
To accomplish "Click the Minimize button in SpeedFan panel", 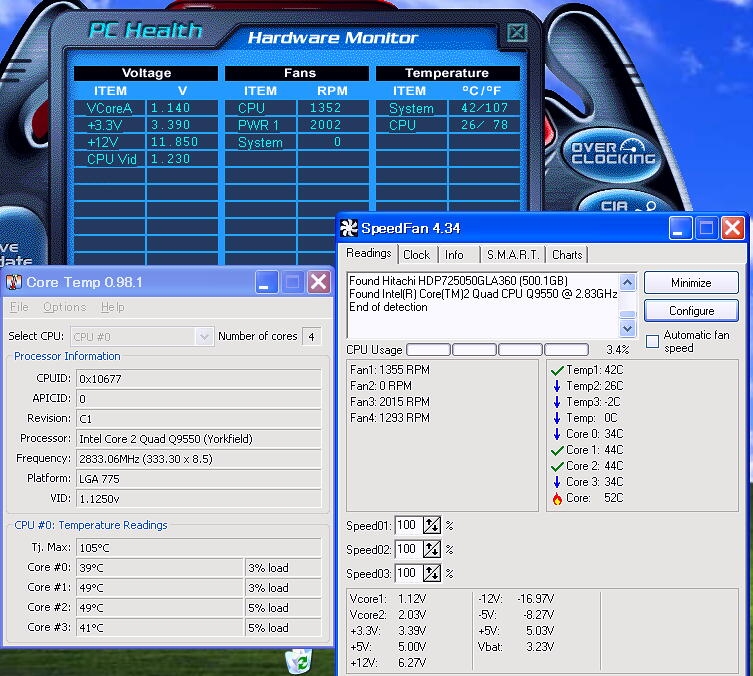I will [x=691, y=283].
